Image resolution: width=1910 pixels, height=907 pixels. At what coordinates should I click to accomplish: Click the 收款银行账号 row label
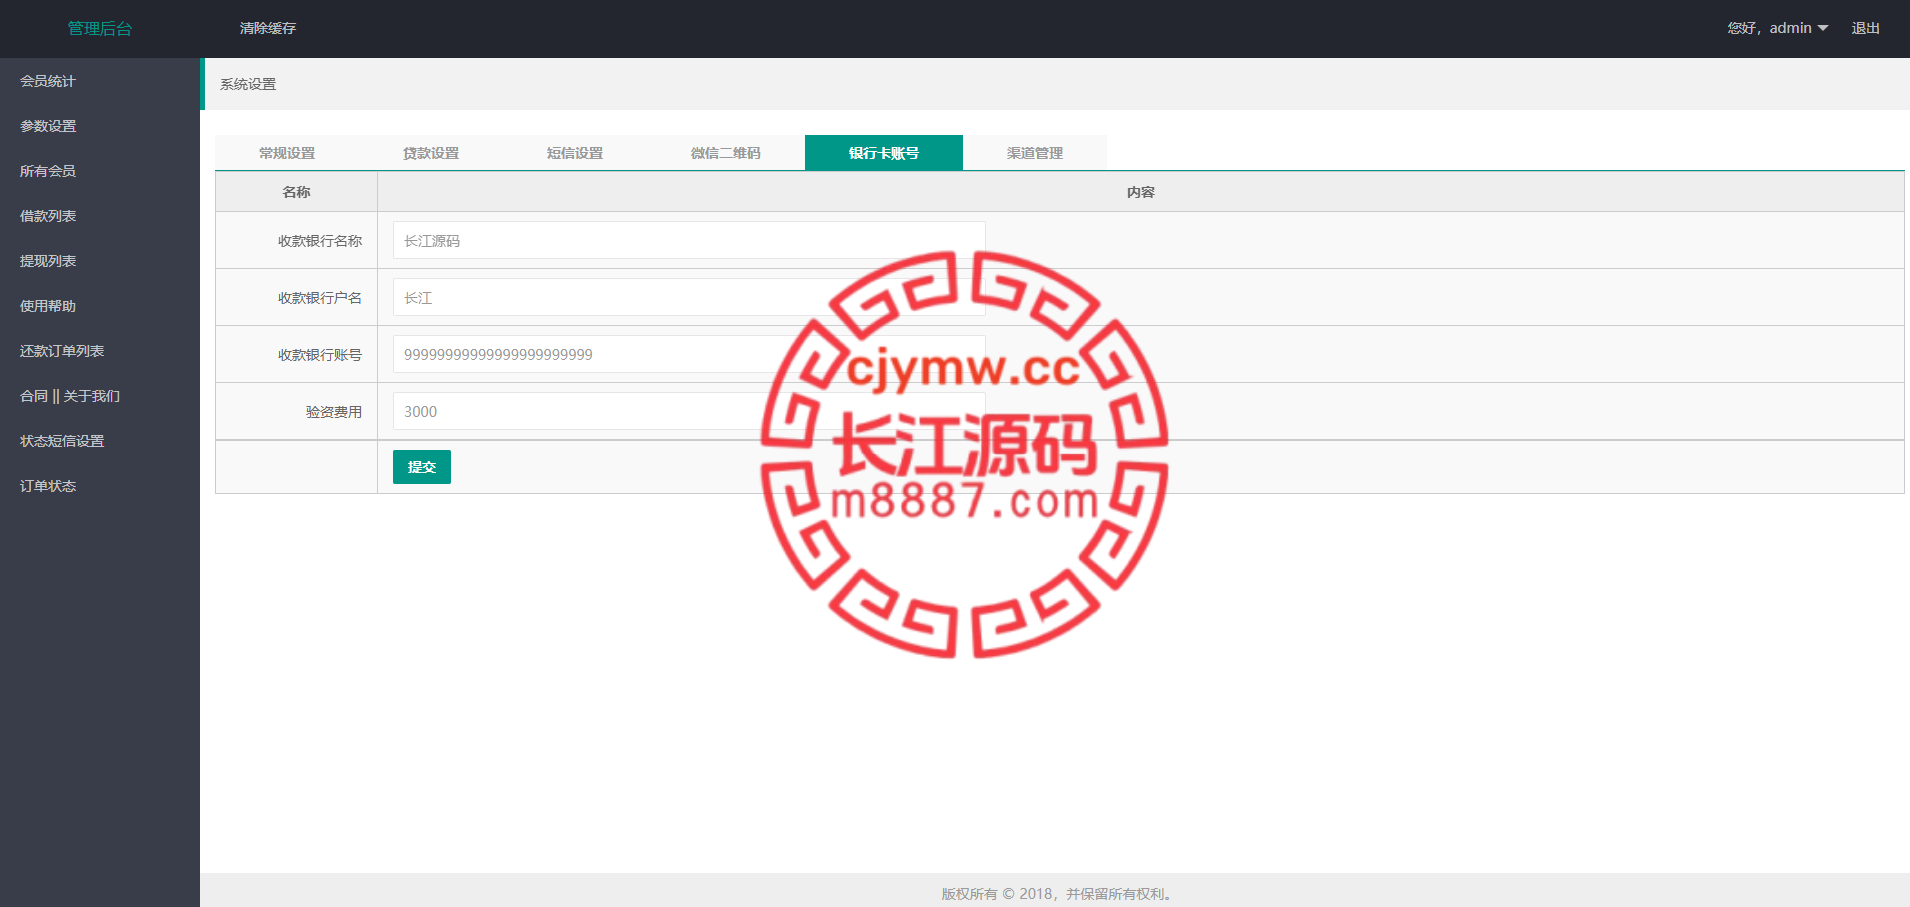click(x=320, y=355)
